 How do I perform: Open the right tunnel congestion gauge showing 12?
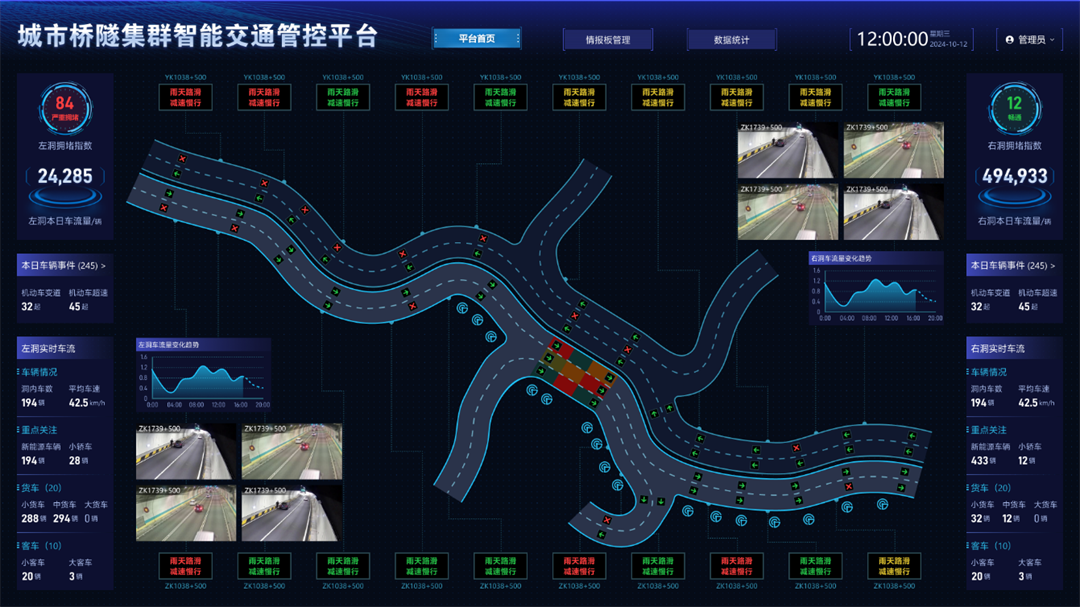[1014, 107]
